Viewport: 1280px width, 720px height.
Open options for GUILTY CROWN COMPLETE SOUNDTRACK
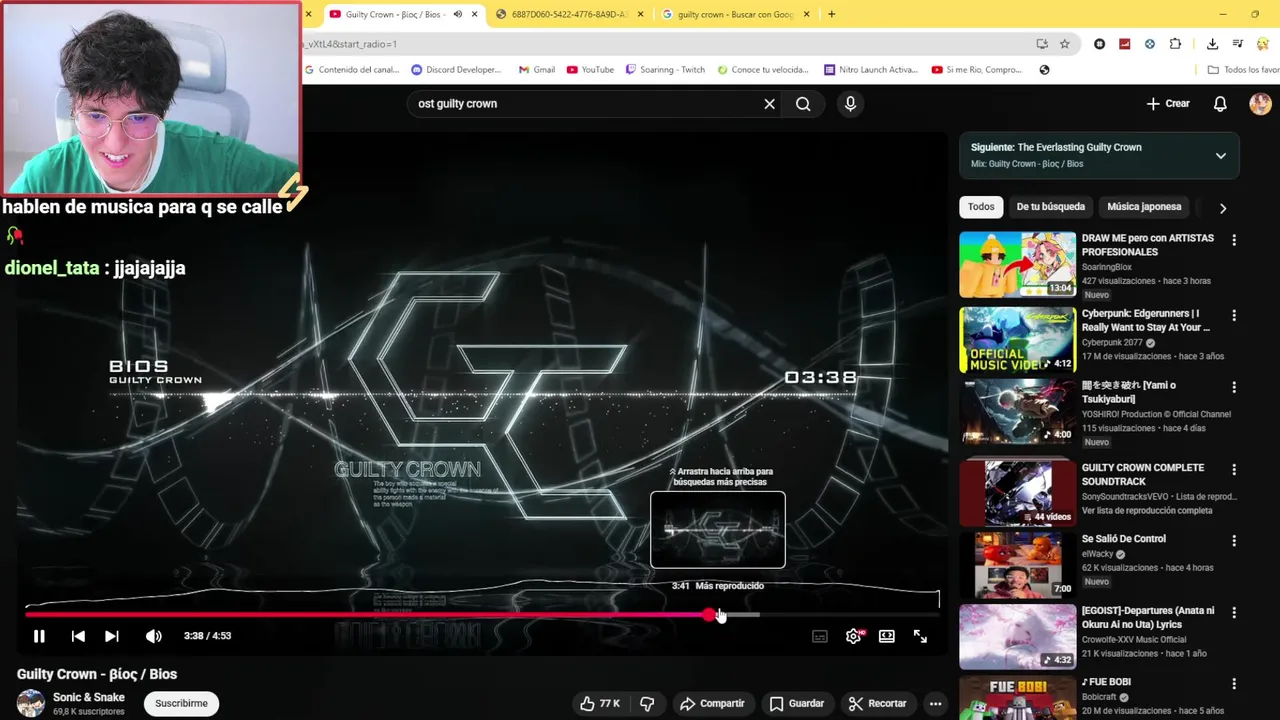click(1234, 469)
